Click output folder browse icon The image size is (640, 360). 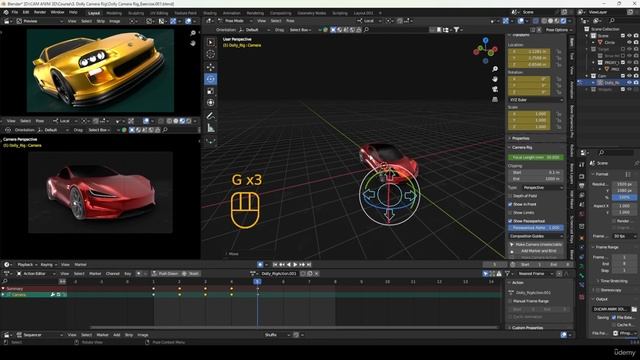click(634, 309)
